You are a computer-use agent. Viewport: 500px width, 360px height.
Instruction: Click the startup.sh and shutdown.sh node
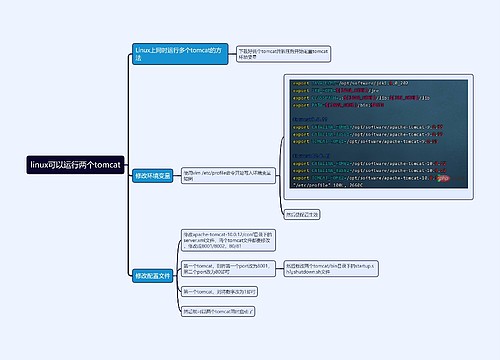click(331, 269)
